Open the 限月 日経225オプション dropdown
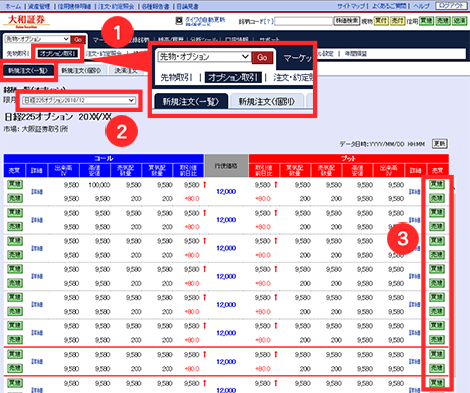Screen dimensions: 470x393 79,100
